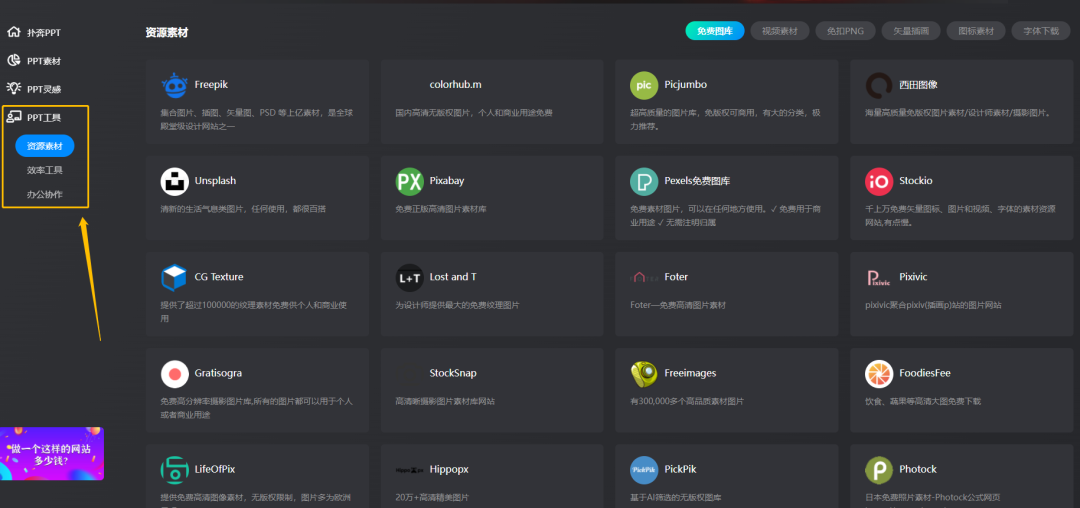Click the Gratisogra red dot logo
Screen dimensions: 1080x508
pyautogui.click(x=174, y=374)
